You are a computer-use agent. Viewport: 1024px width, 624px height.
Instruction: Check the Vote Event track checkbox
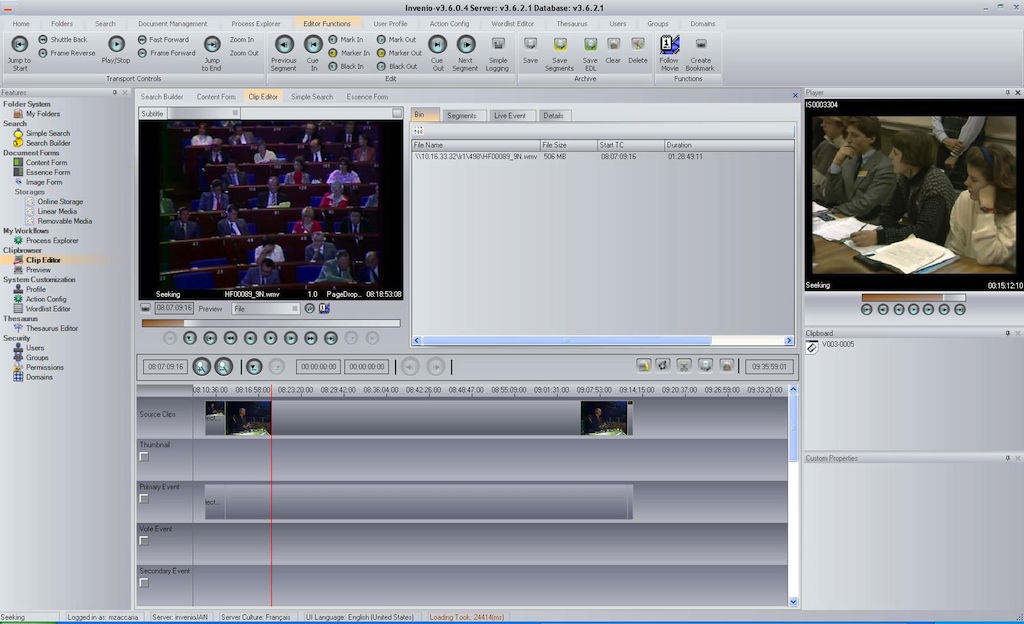(144, 541)
